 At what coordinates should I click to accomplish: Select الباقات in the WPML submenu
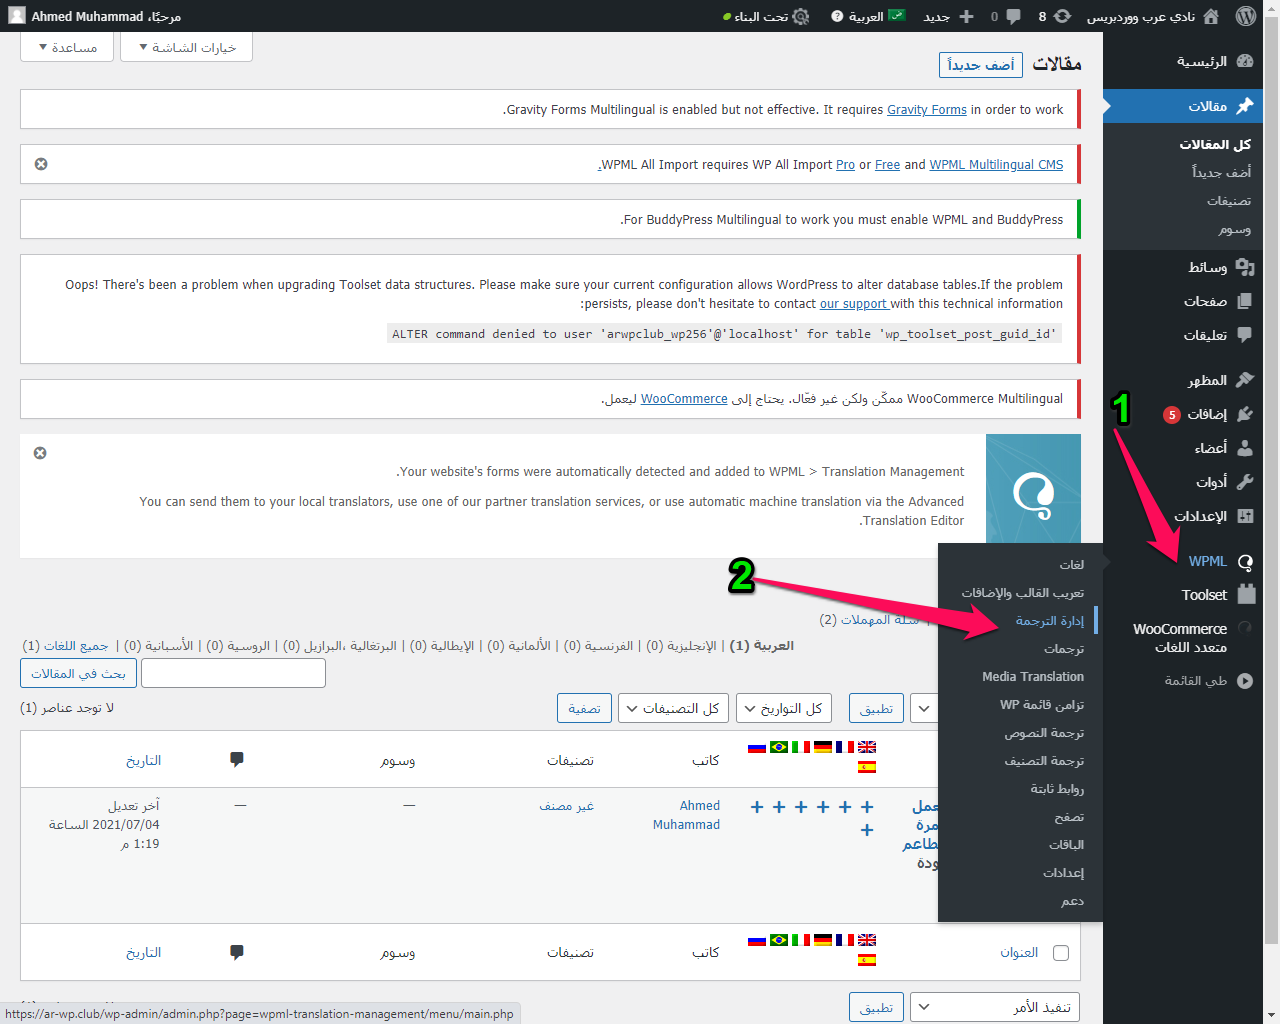pos(1020,844)
